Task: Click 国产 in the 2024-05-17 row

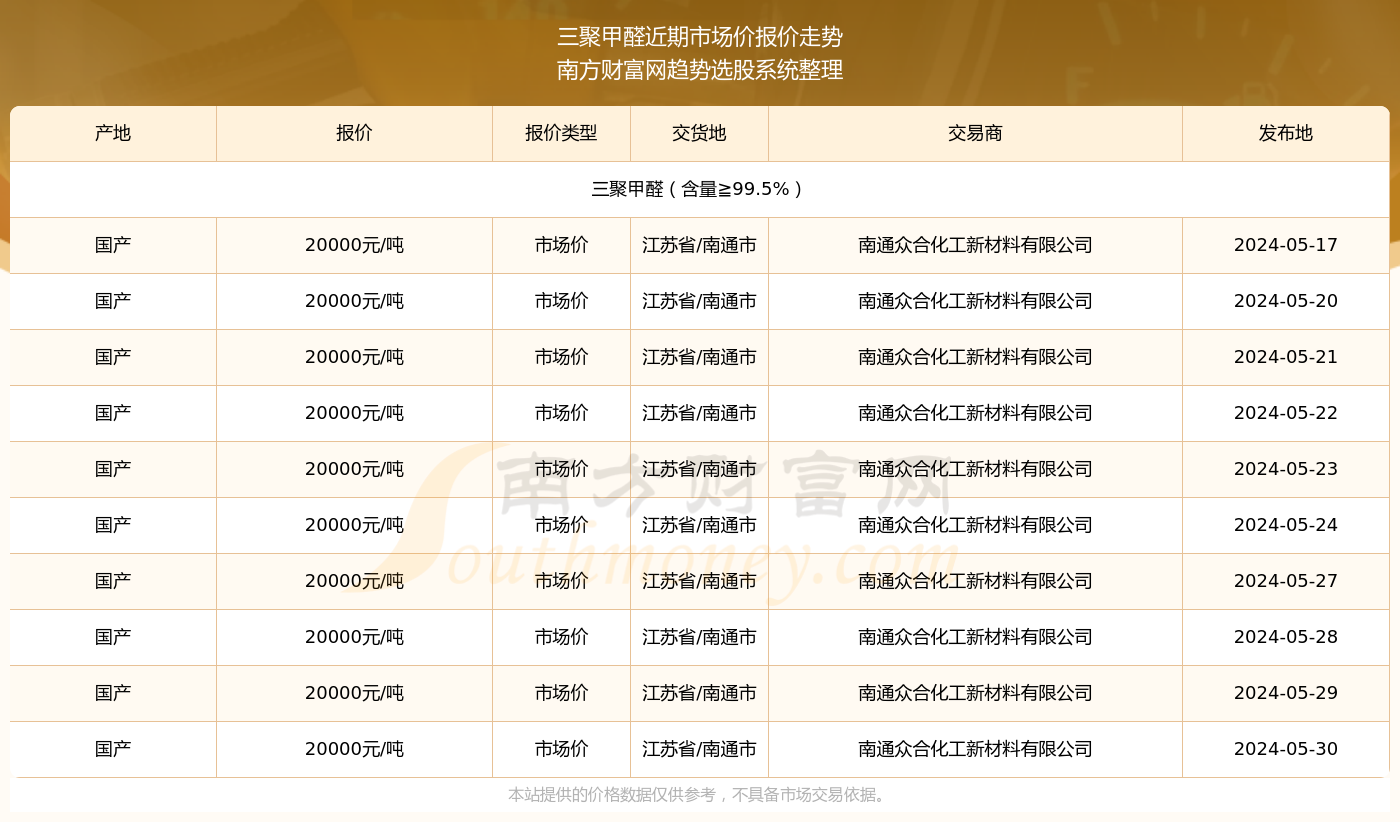Action: click(113, 245)
